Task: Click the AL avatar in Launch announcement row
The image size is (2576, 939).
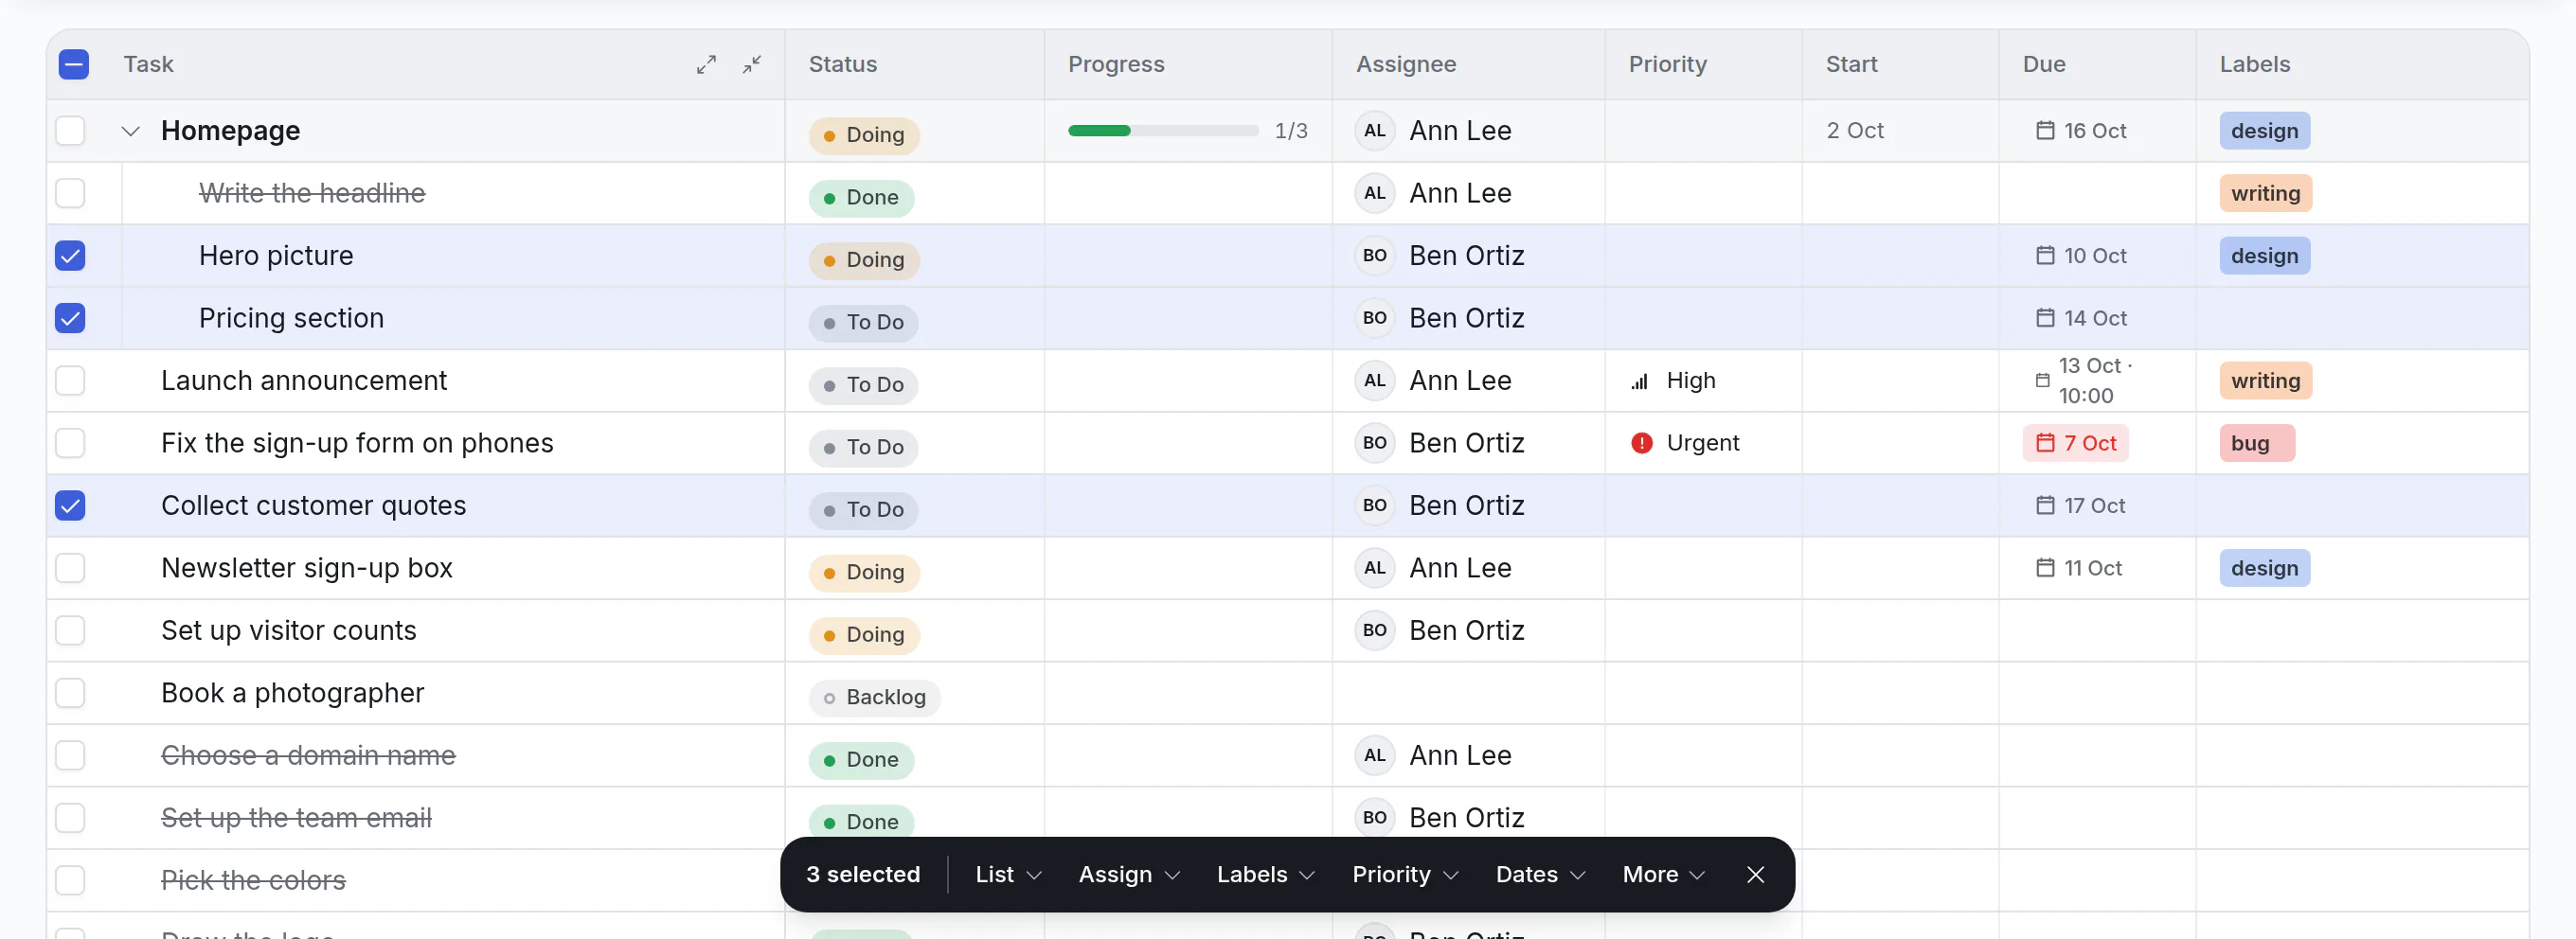Action: point(1375,381)
